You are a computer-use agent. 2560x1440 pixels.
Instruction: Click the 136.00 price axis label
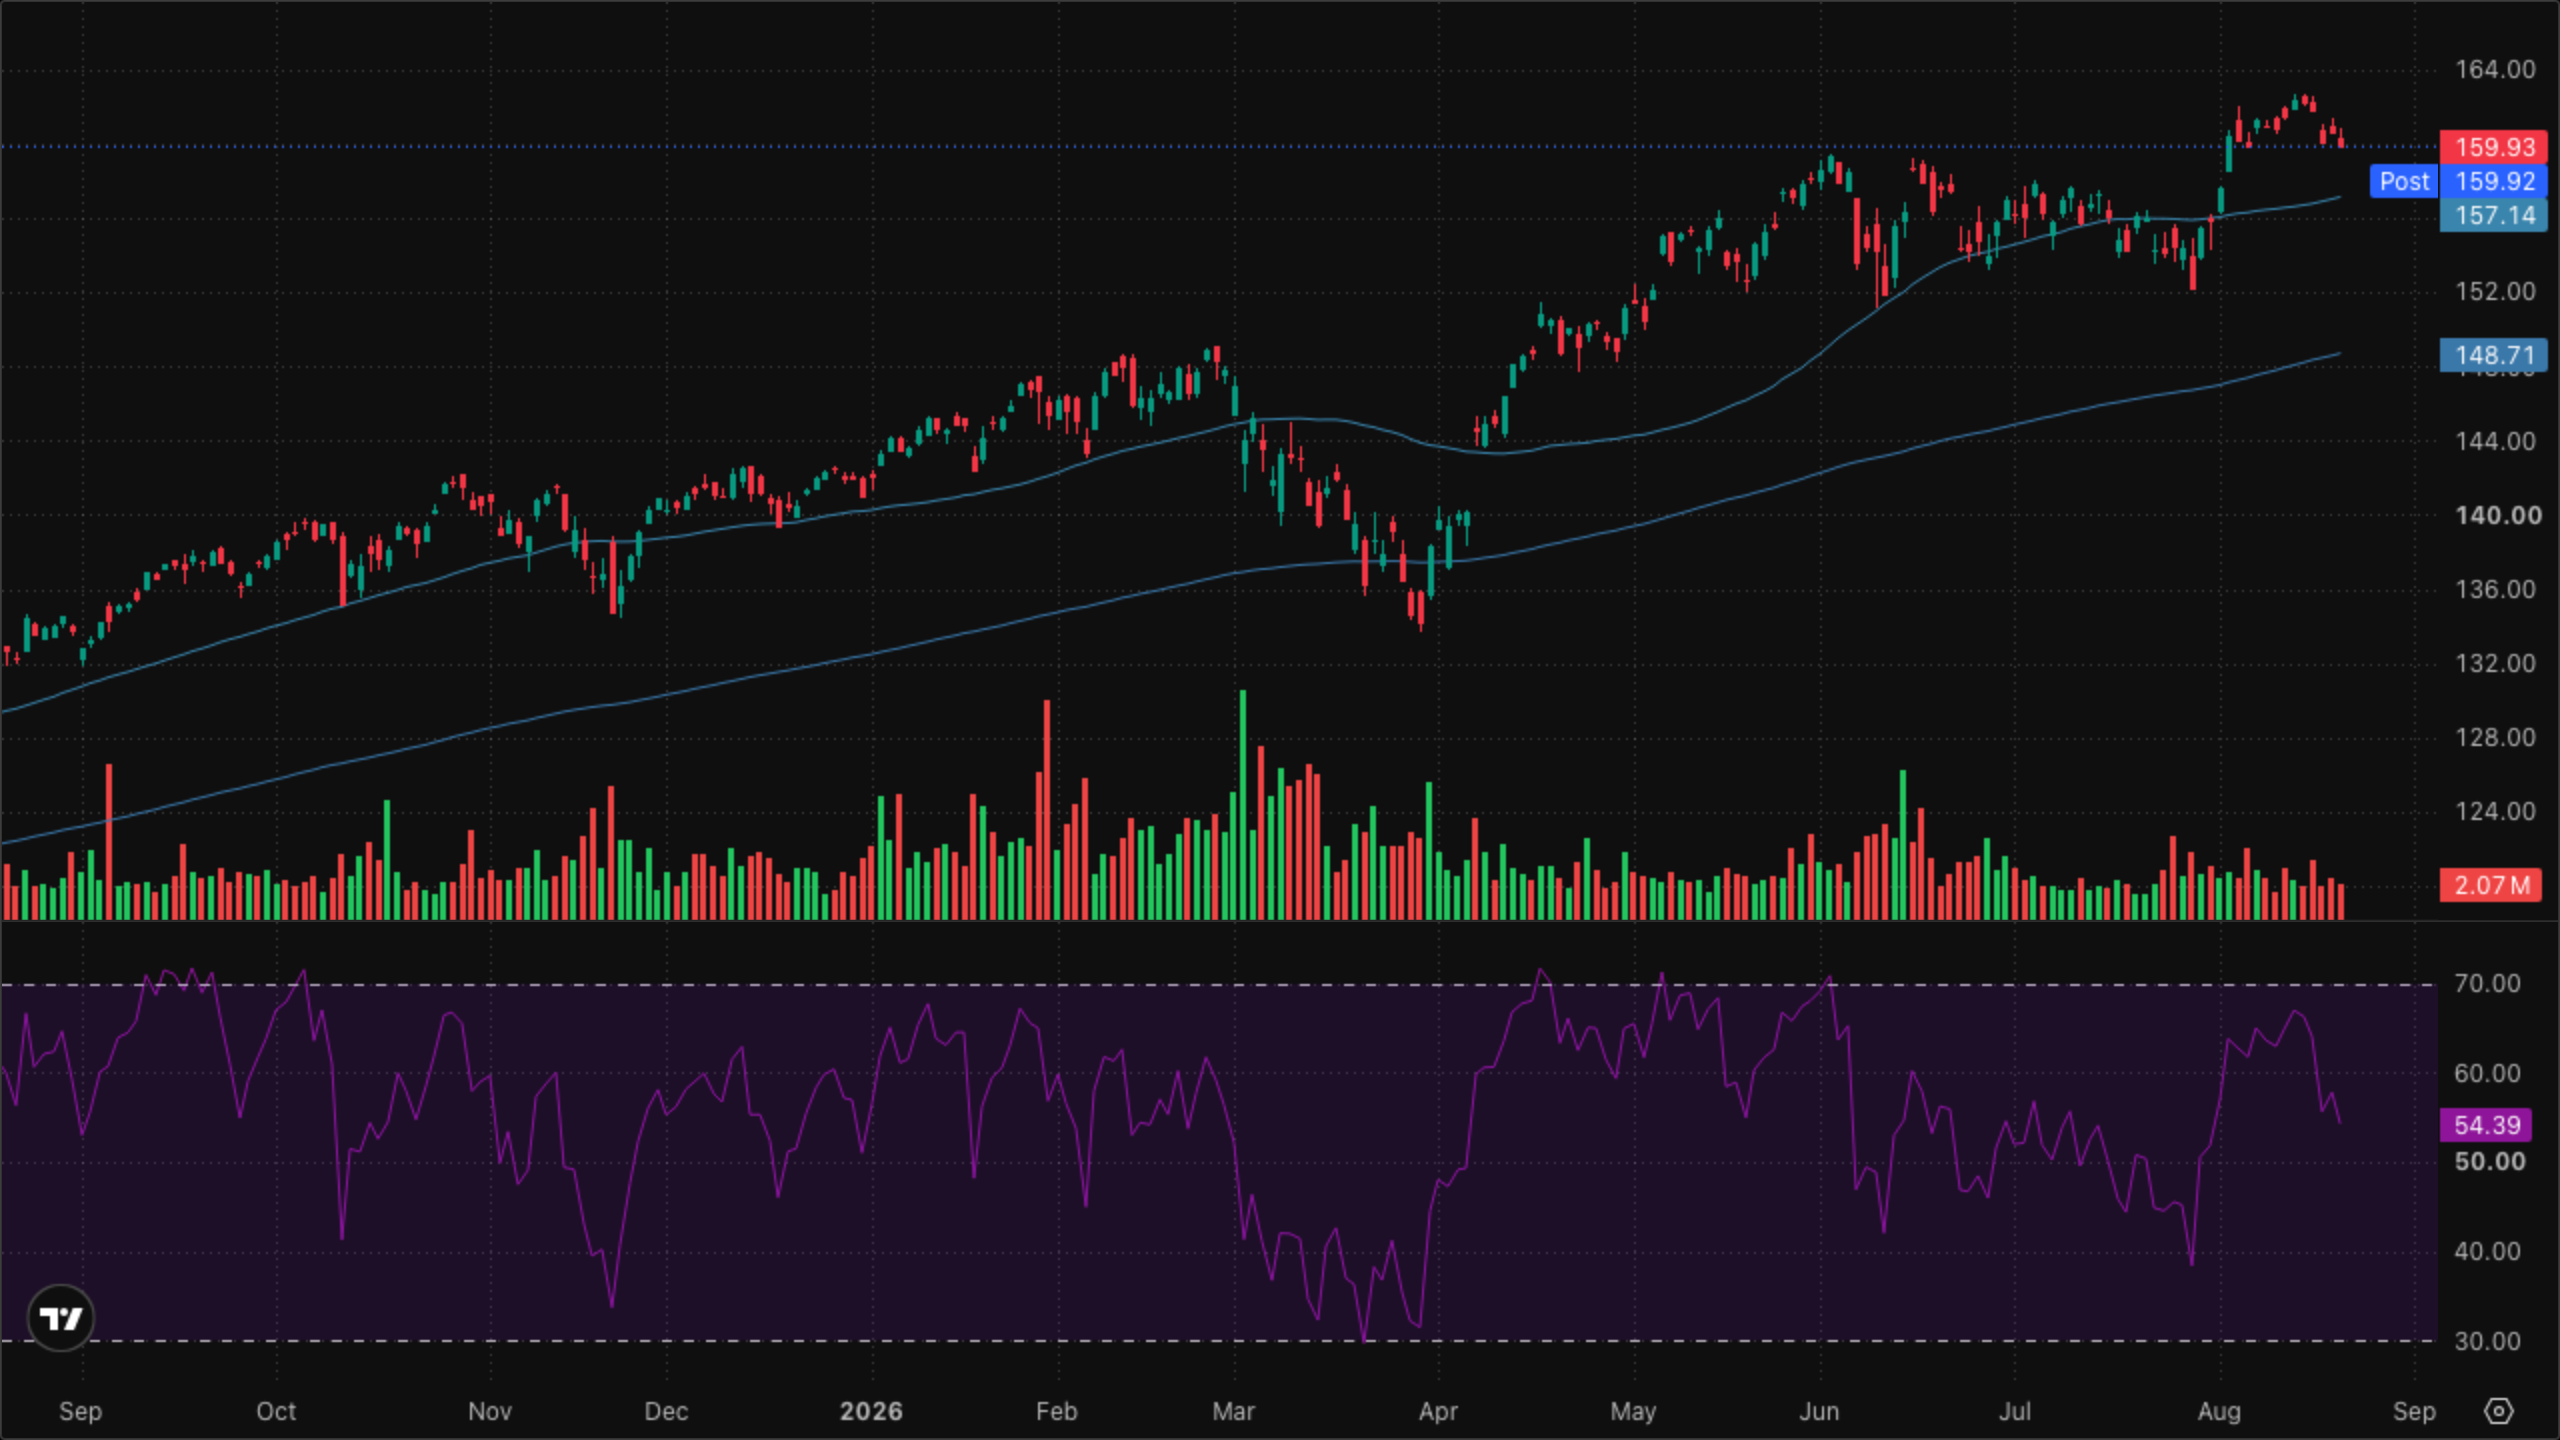coord(2495,589)
